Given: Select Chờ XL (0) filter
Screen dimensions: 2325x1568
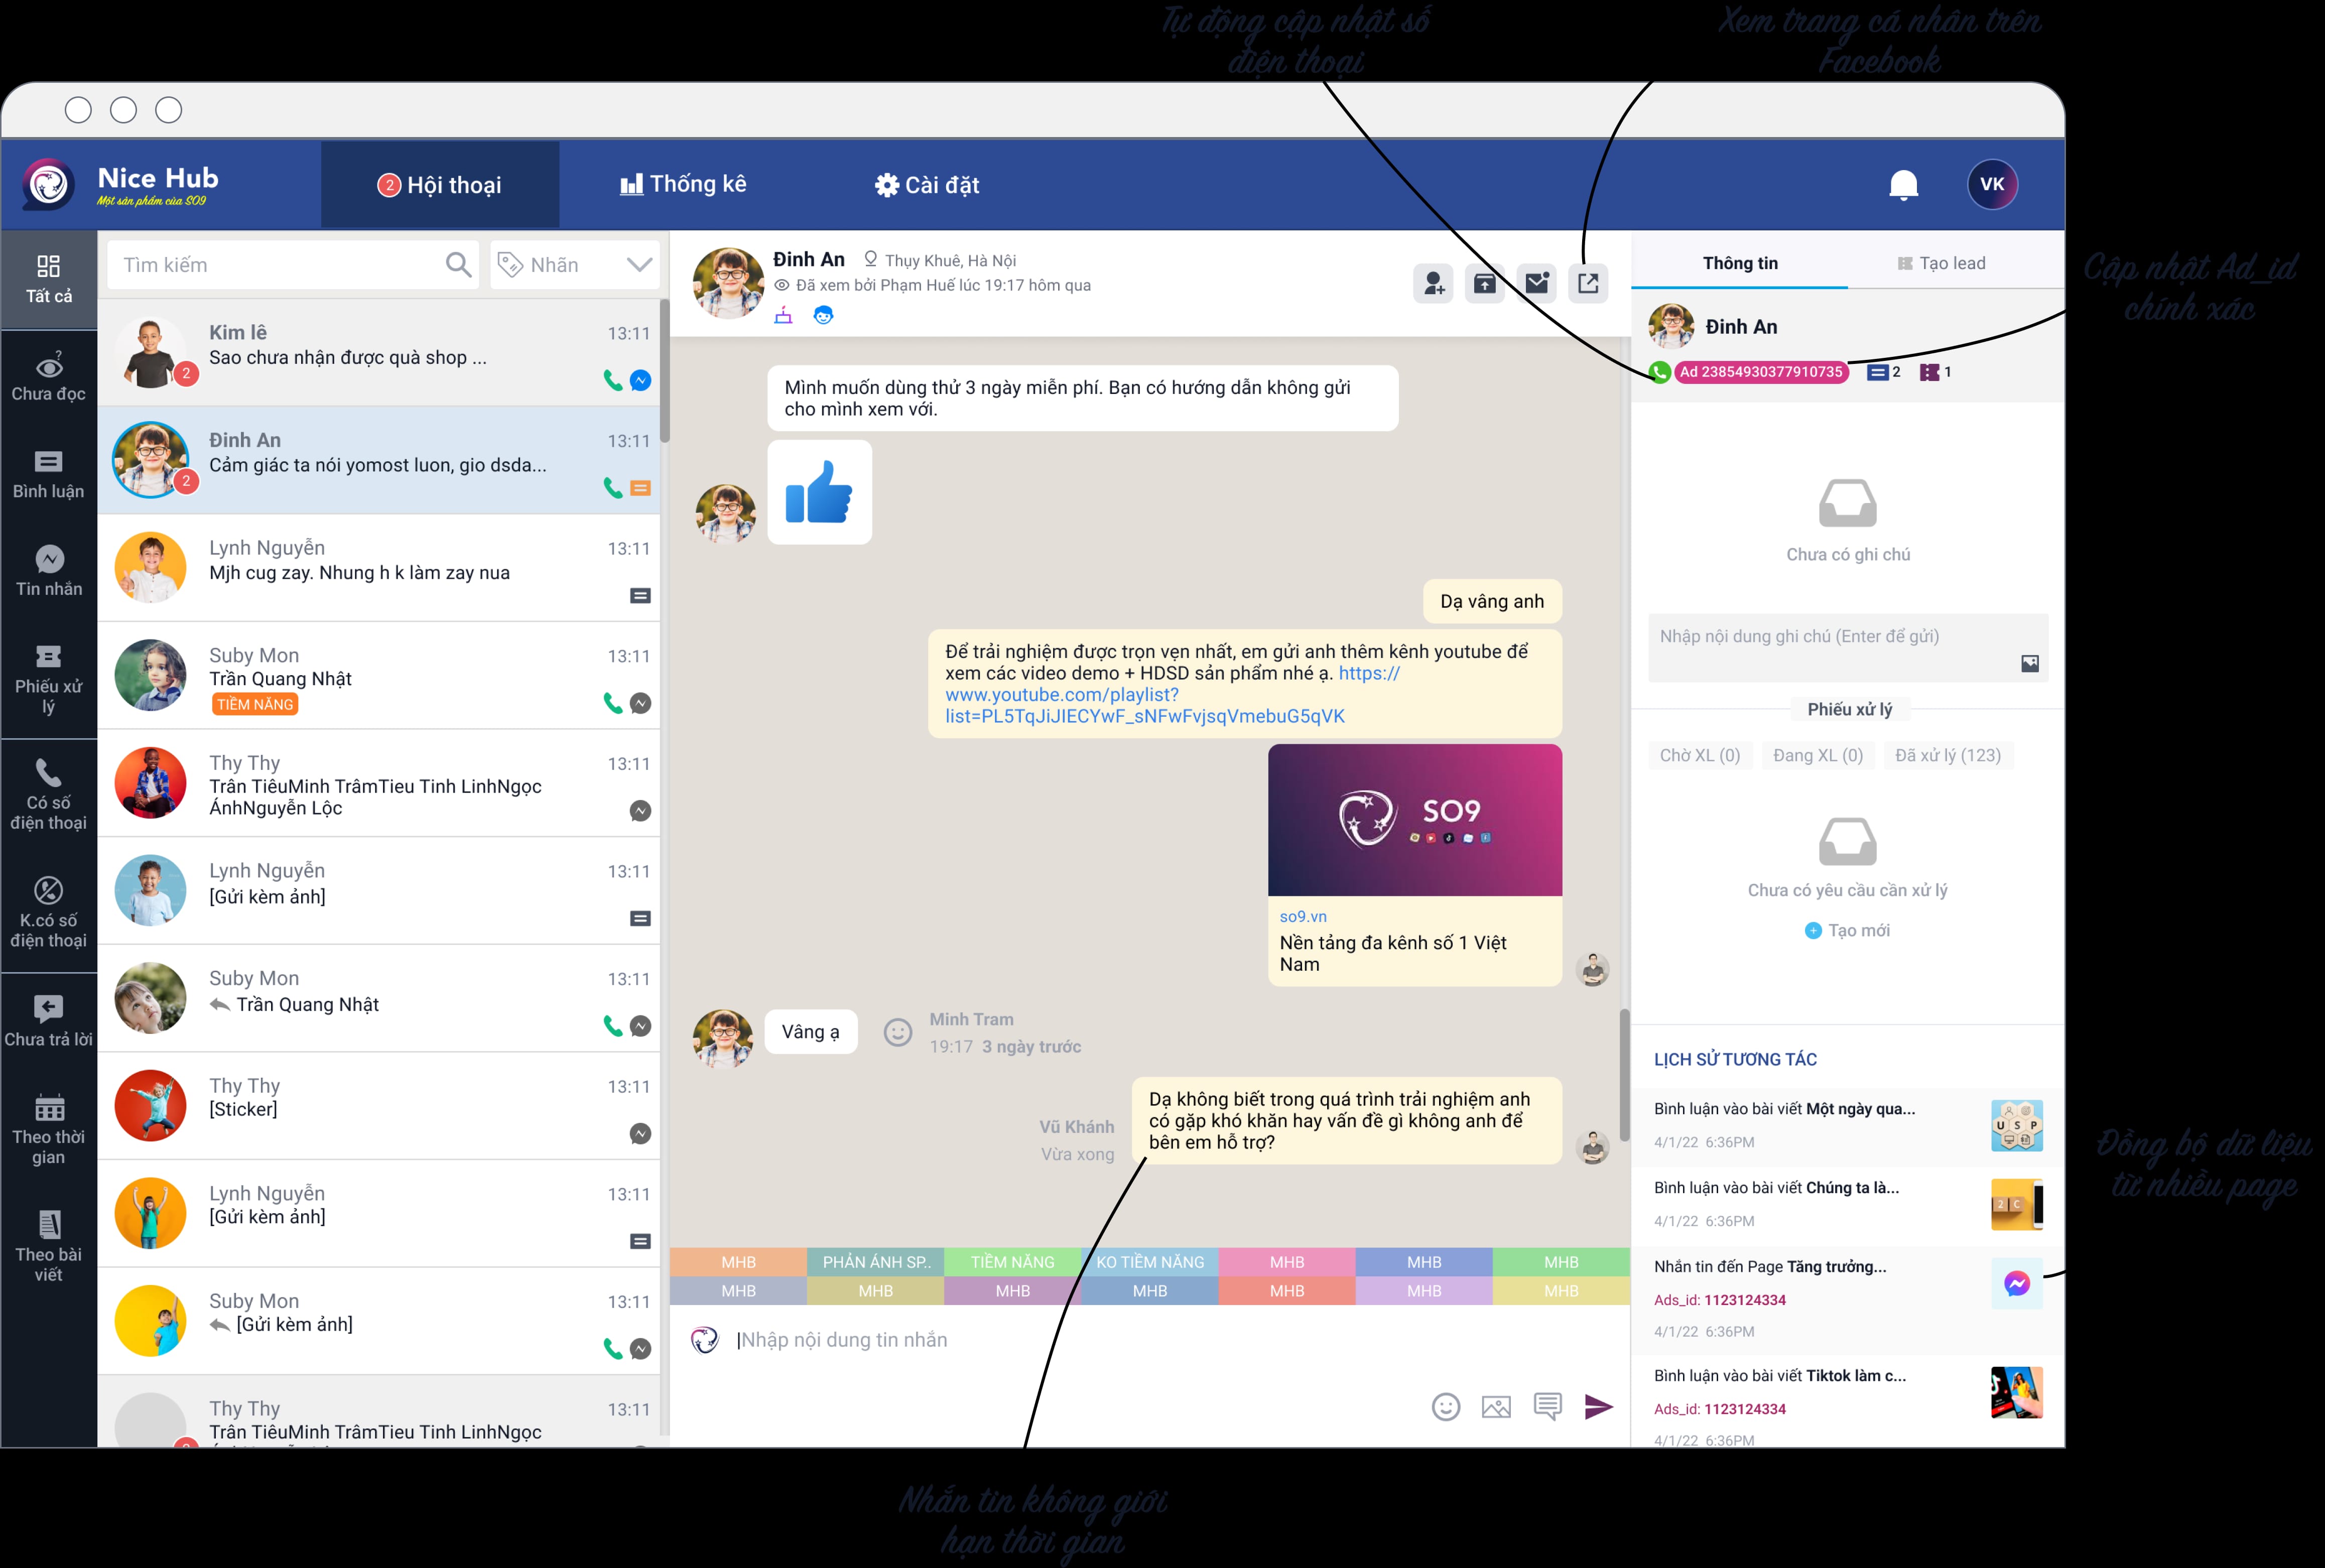Looking at the screenshot, I should click(1700, 756).
